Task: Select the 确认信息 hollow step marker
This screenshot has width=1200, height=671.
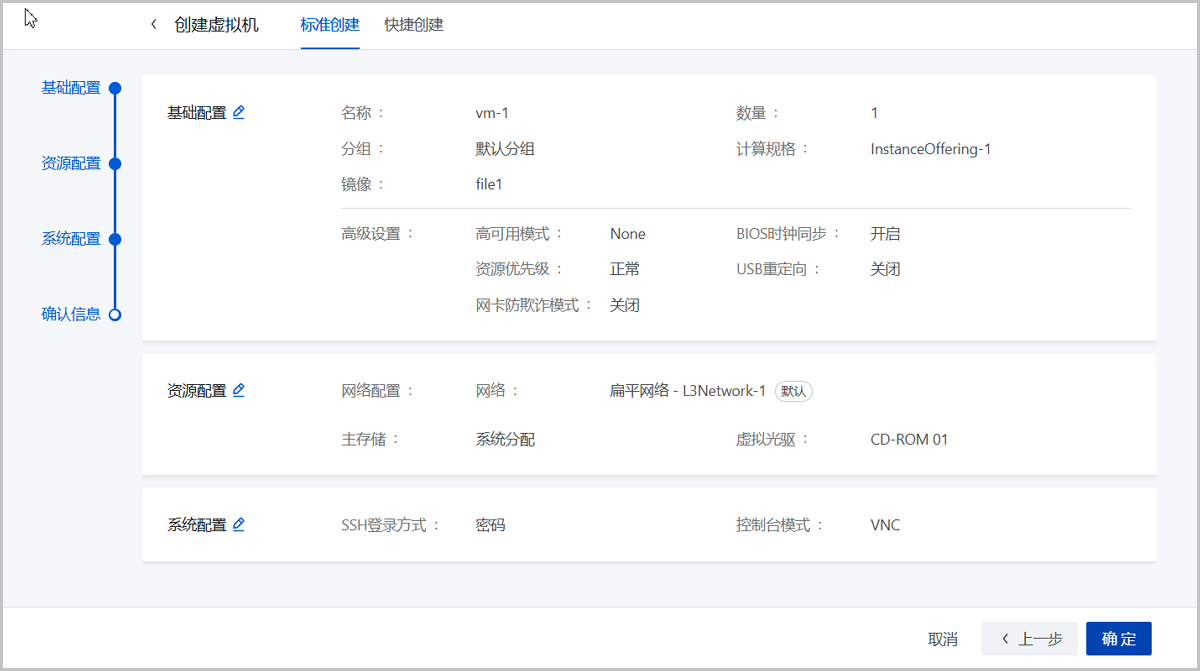Action: pos(115,314)
